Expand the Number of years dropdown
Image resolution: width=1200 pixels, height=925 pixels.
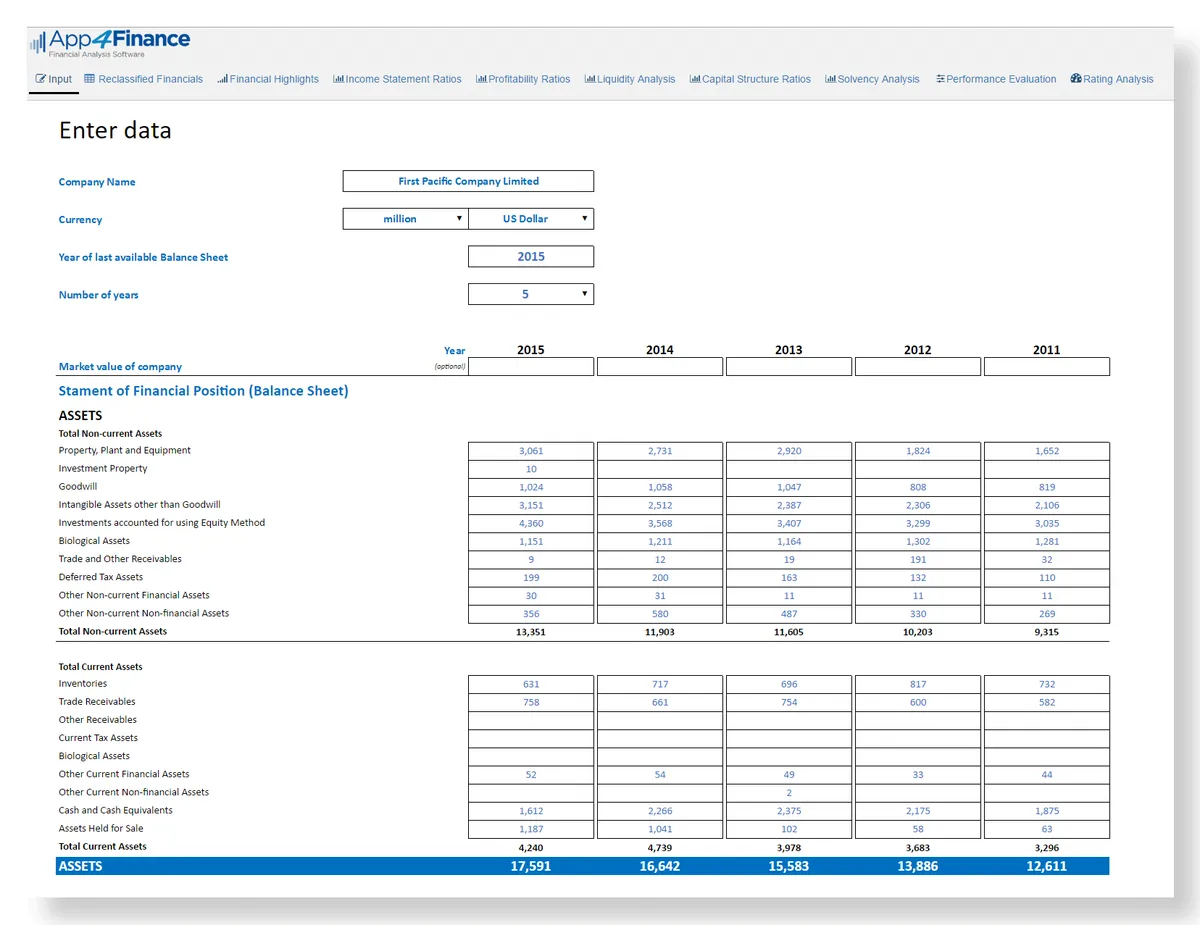pyautogui.click(x=531, y=294)
